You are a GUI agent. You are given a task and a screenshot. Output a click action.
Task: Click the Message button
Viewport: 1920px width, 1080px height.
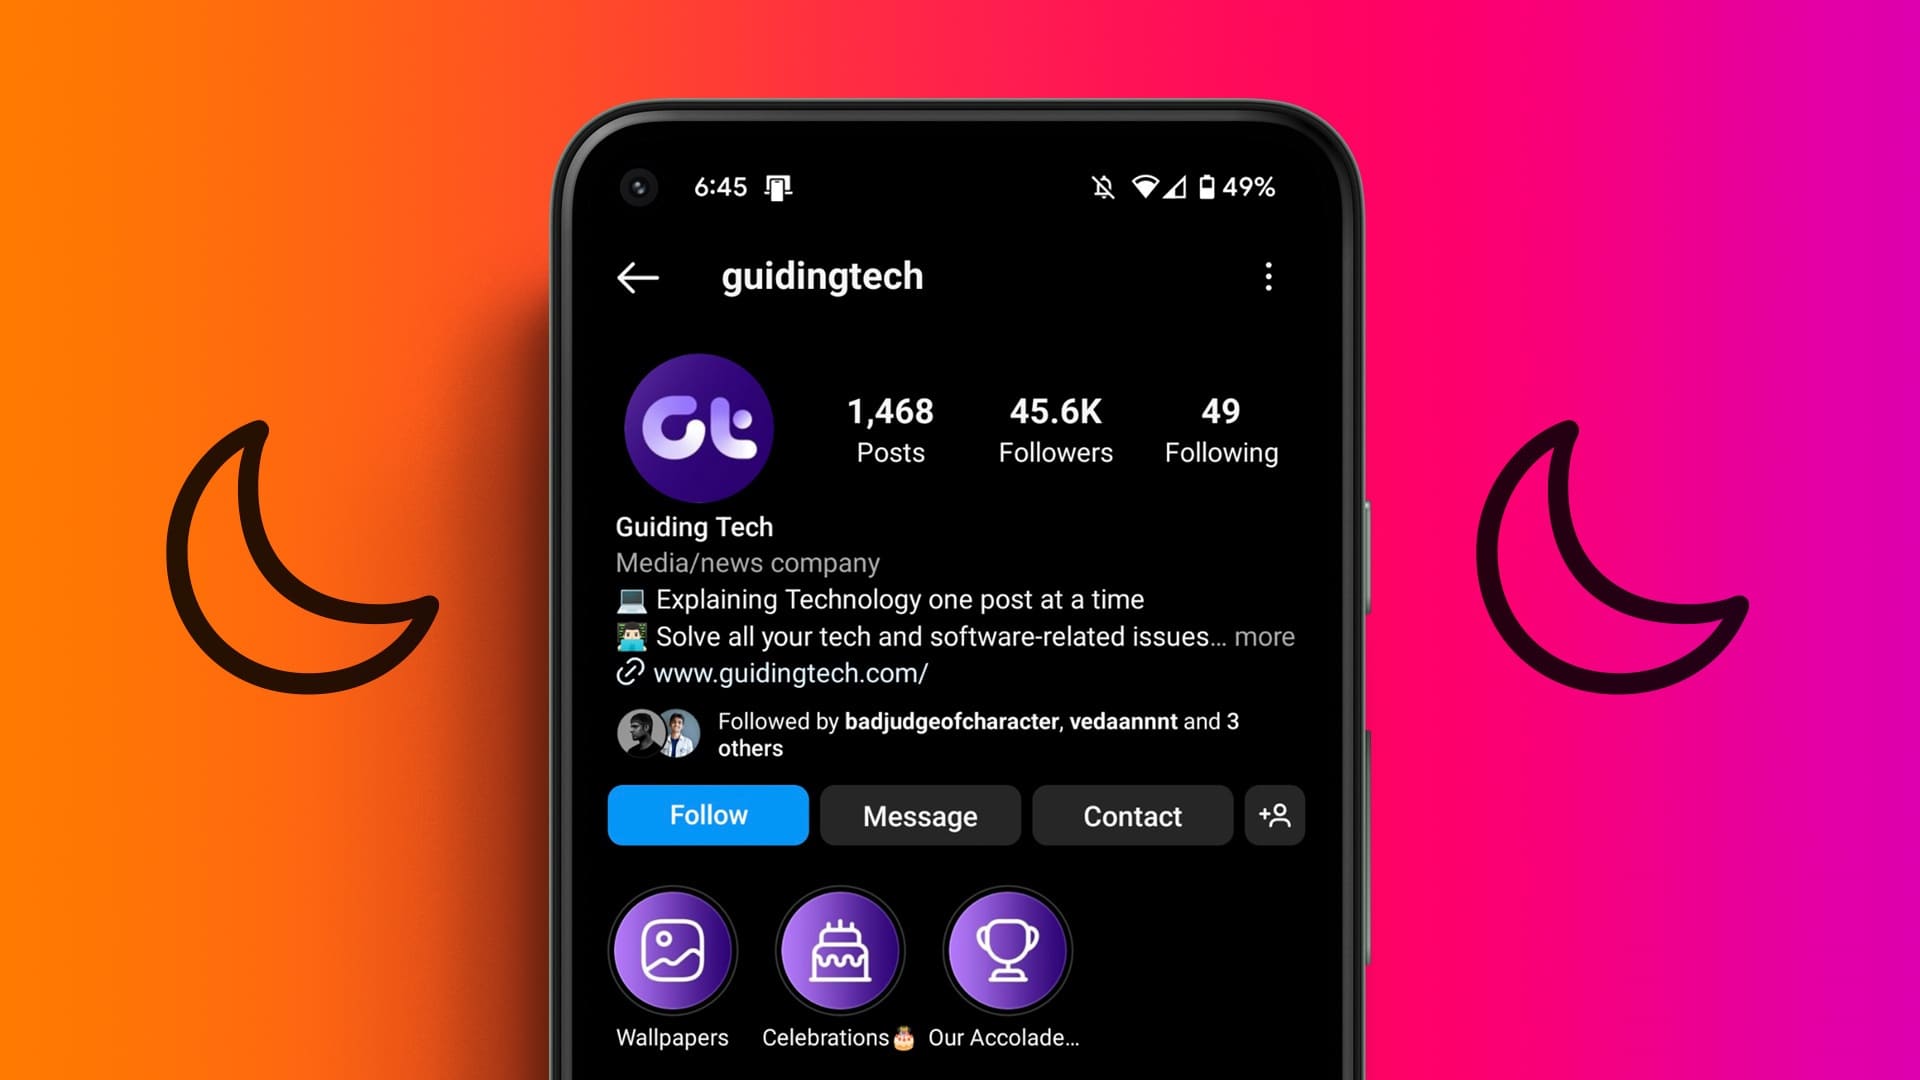click(919, 815)
